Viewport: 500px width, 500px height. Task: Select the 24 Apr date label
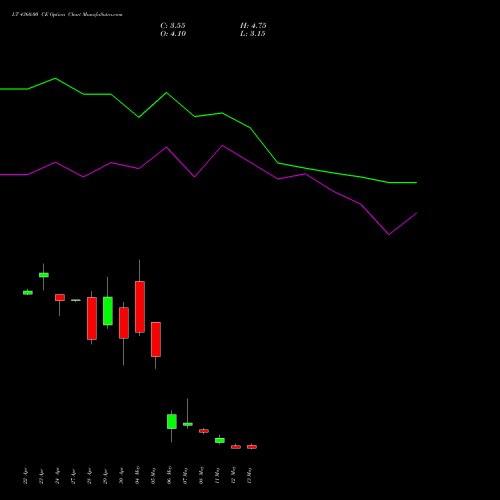(58, 476)
